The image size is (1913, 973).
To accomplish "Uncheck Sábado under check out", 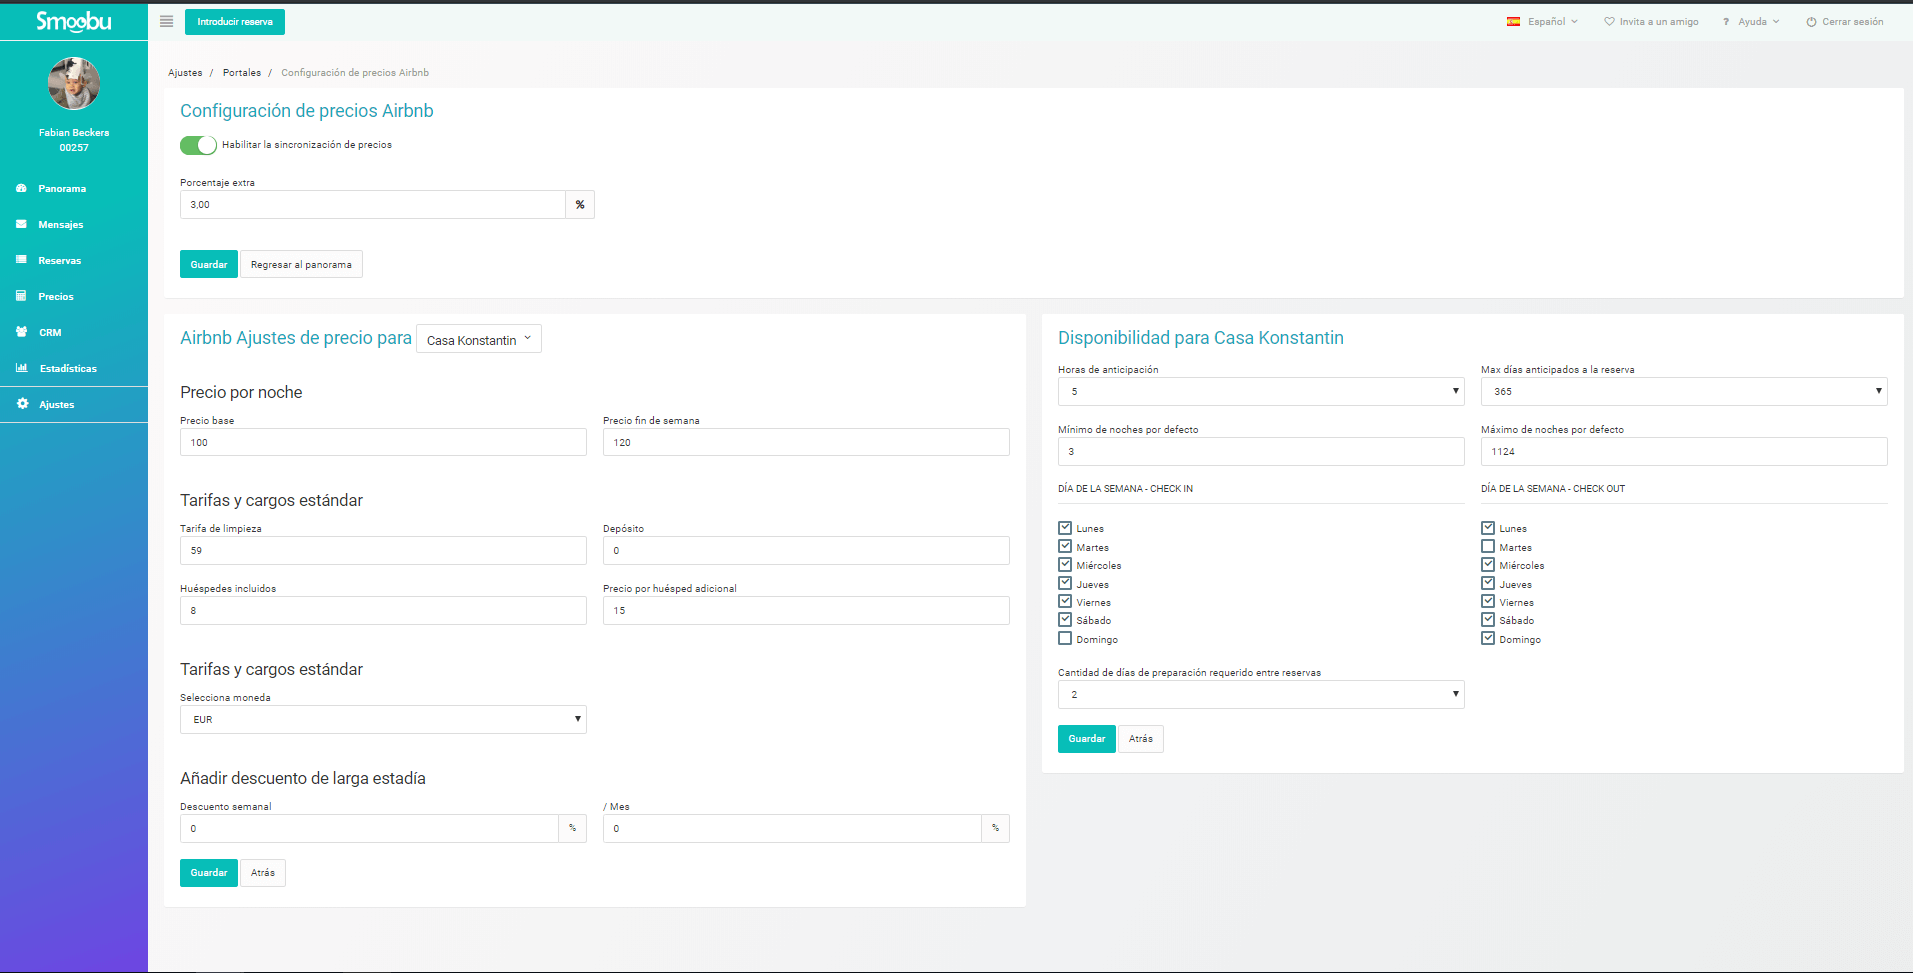I will click(1488, 619).
